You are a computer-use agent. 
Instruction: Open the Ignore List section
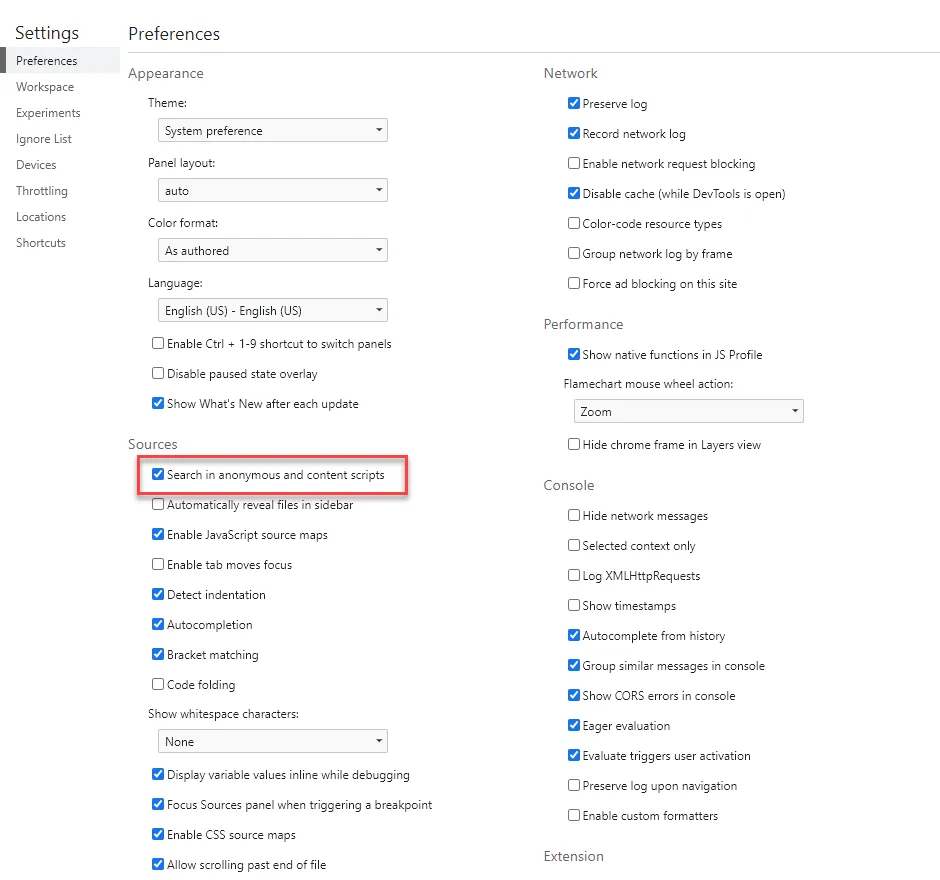click(44, 139)
